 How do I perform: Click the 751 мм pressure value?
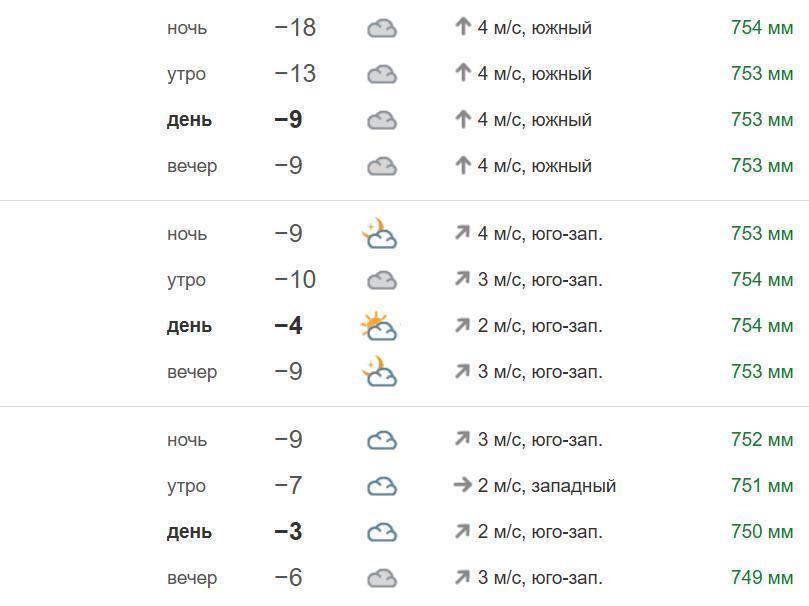[x=762, y=486]
